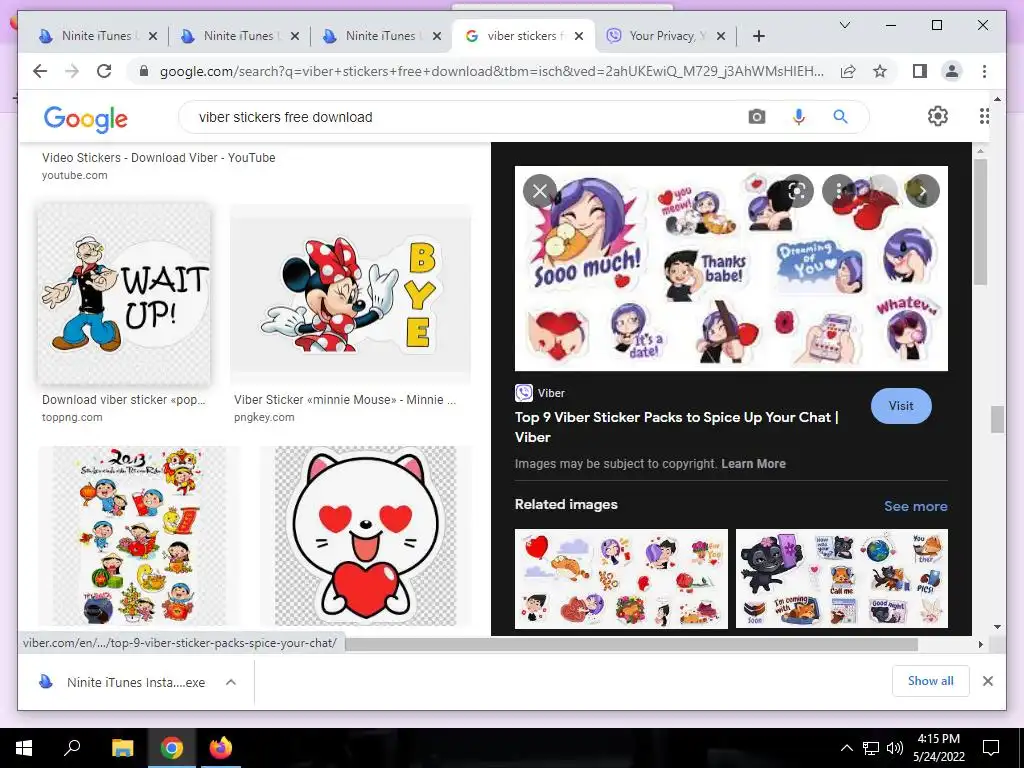Click the blue Google search magnifier
Image resolution: width=1024 pixels, height=768 pixels.
[x=840, y=117]
